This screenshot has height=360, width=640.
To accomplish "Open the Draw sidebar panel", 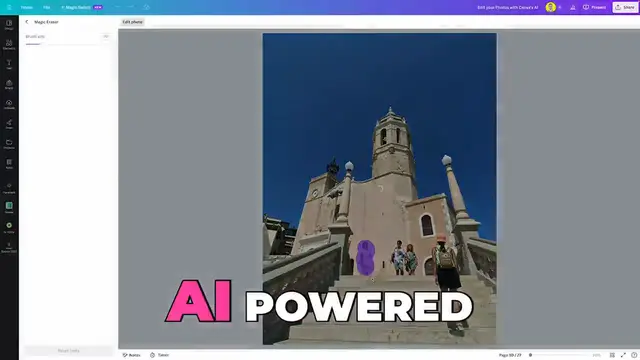I will coord(9,124).
